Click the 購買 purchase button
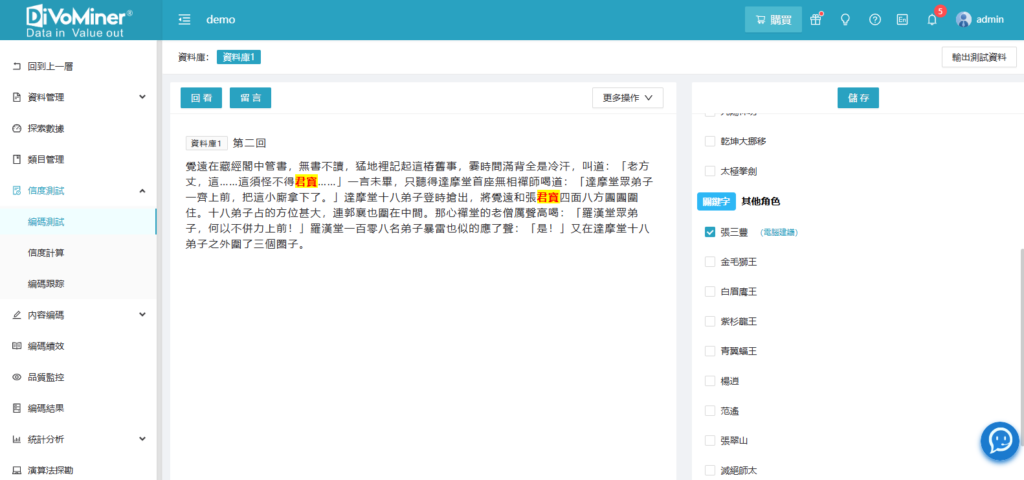This screenshot has width=1024, height=480. (773, 20)
